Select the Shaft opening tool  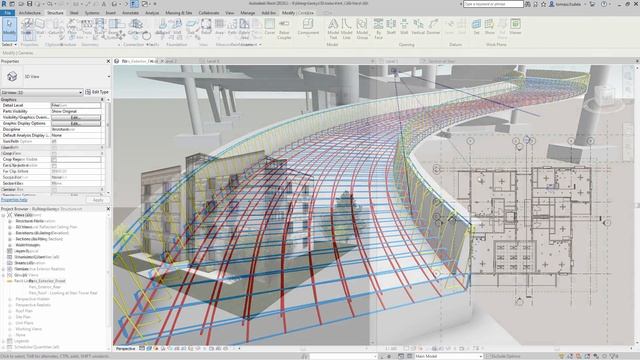(391, 27)
